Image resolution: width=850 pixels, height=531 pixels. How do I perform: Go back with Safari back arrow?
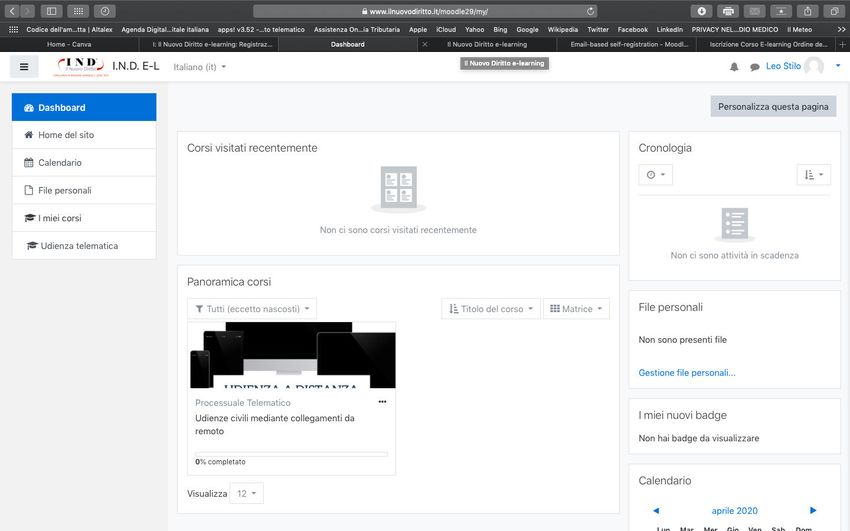pos(12,11)
